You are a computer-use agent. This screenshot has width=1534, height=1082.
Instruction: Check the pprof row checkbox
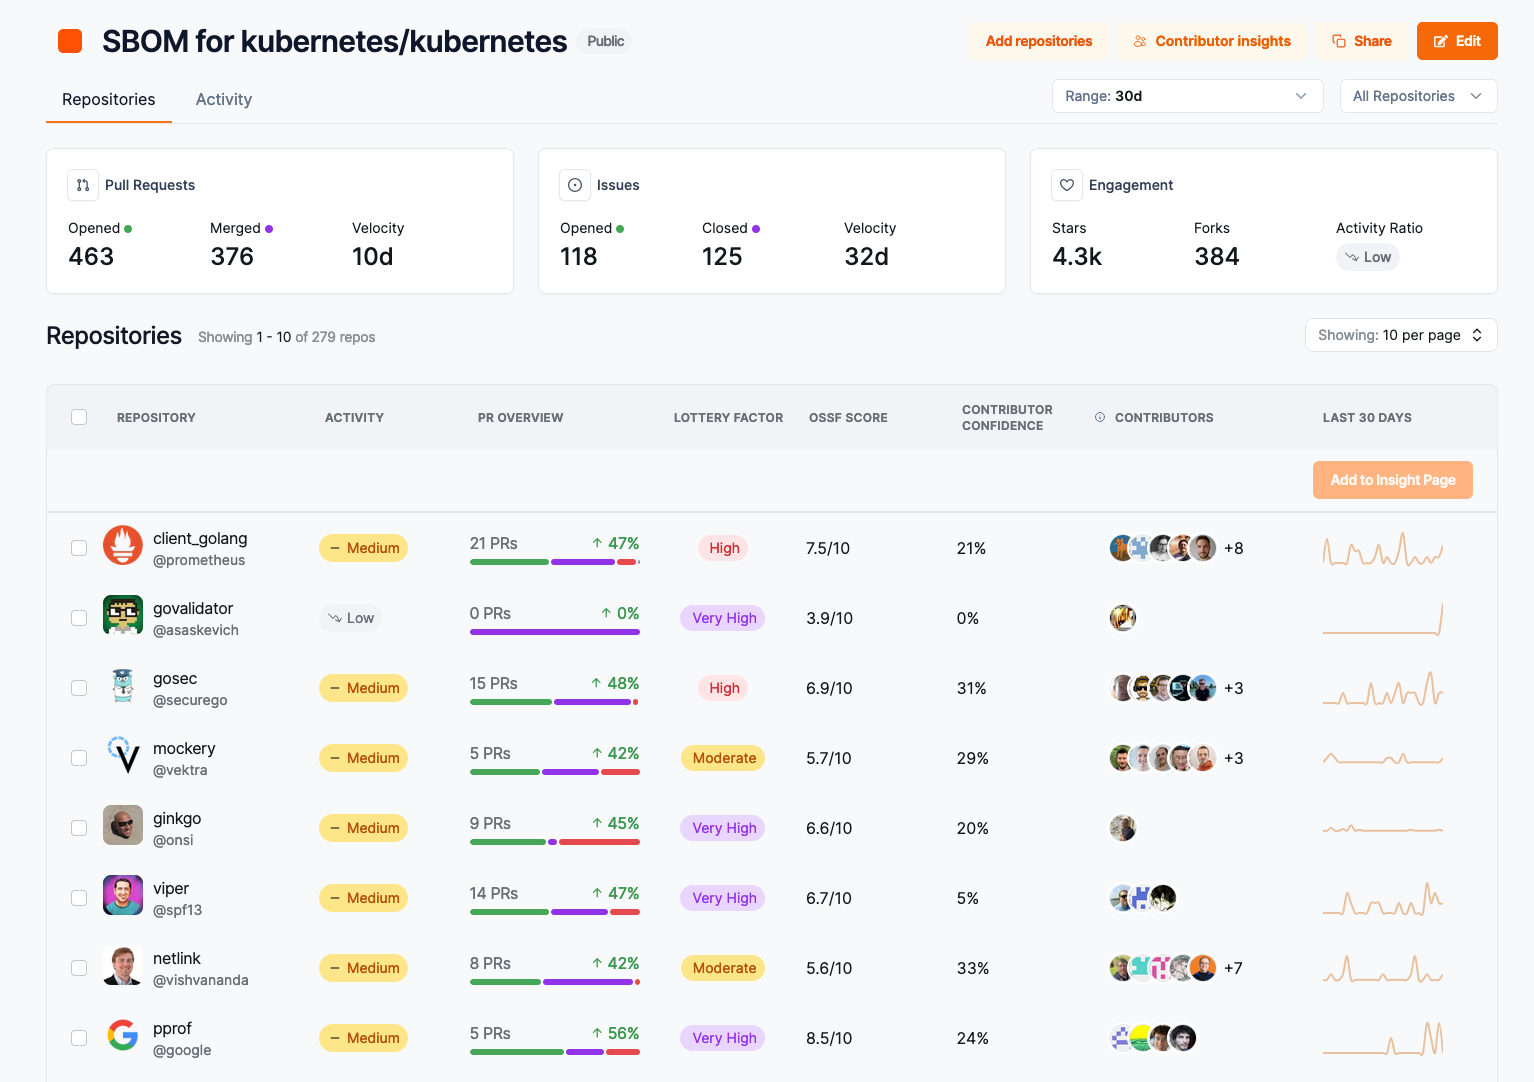pos(79,1038)
